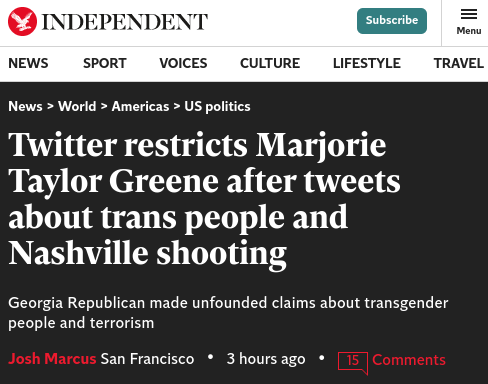Image resolution: width=488 pixels, height=384 pixels.
Task: Open the hamburger Menu icon
Action: (469, 14)
